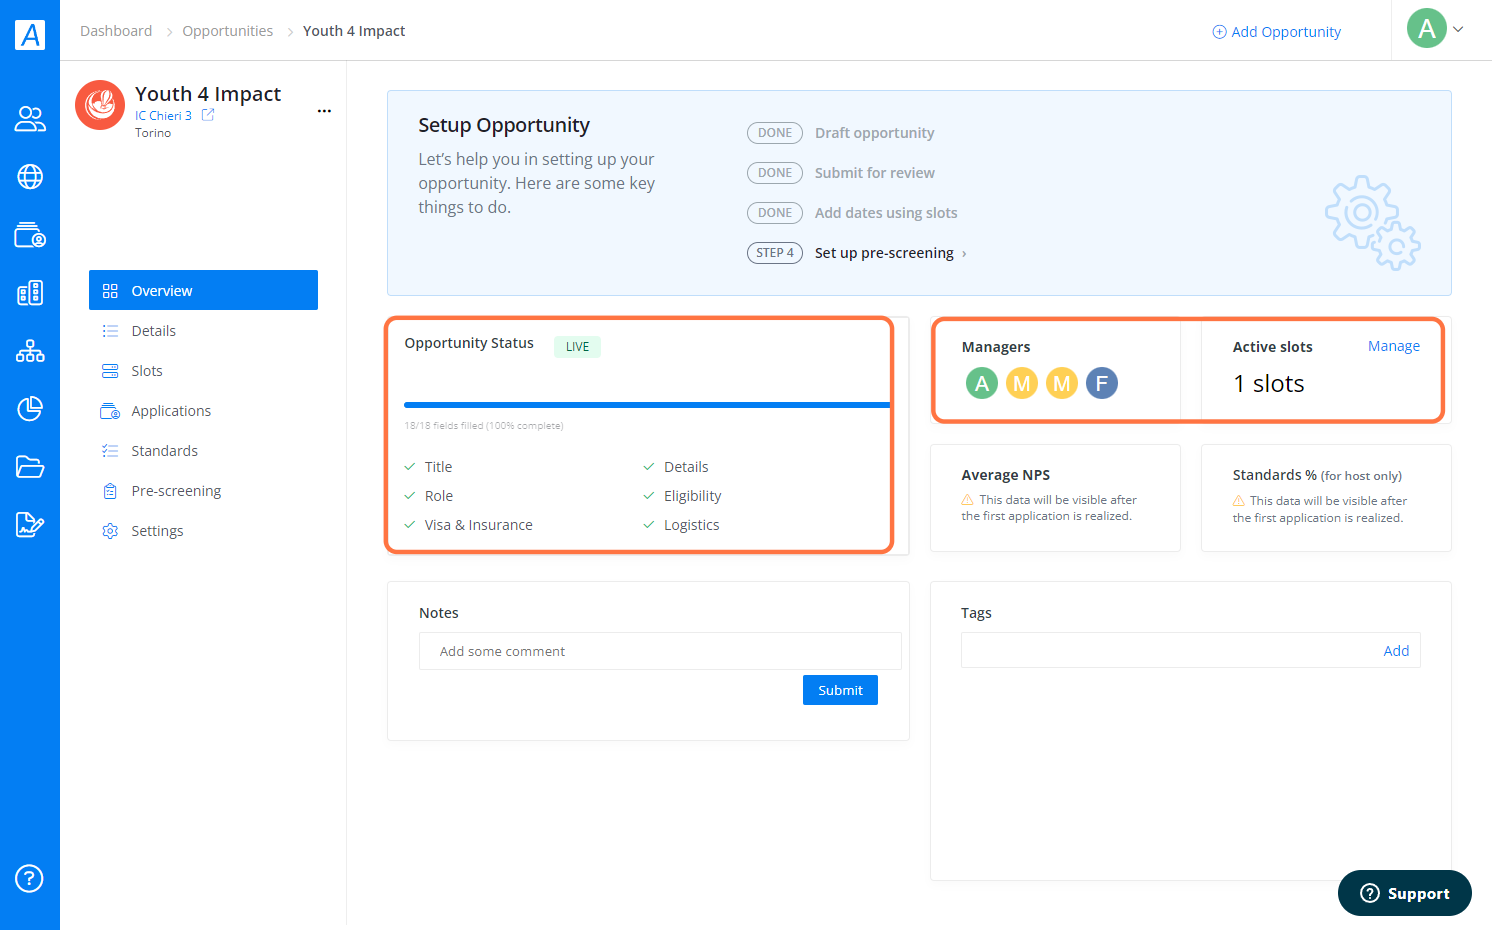Open the wallet-with-user sidebar icon
Image resolution: width=1492 pixels, height=930 pixels.
pos(30,235)
